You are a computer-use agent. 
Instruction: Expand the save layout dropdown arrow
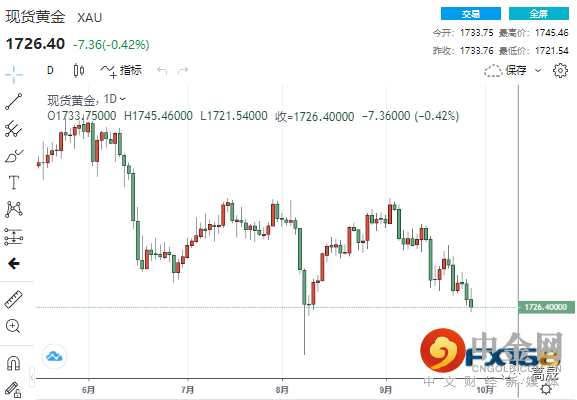538,70
